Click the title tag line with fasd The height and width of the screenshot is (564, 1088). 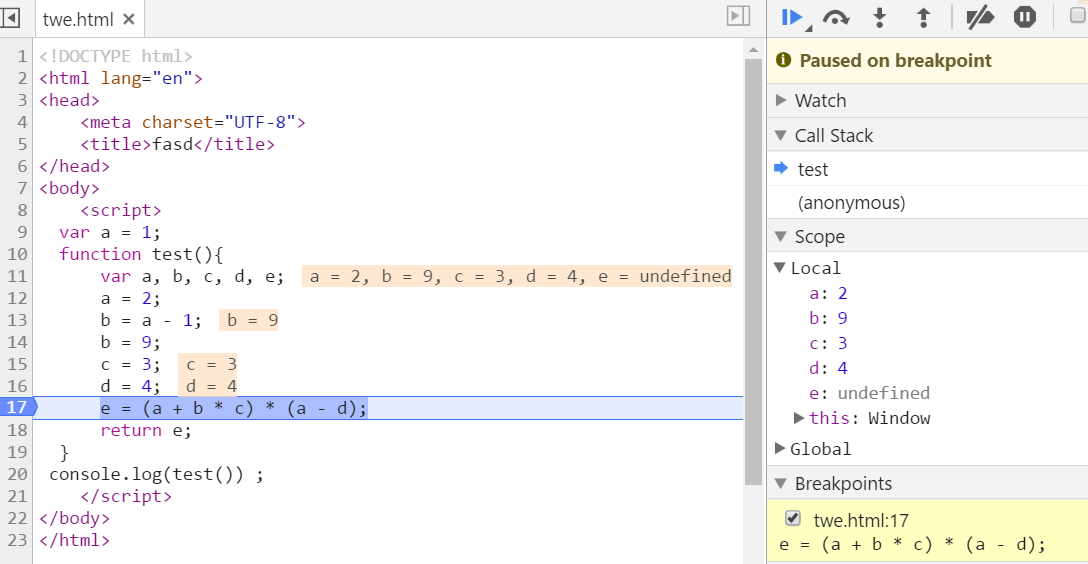click(x=178, y=144)
